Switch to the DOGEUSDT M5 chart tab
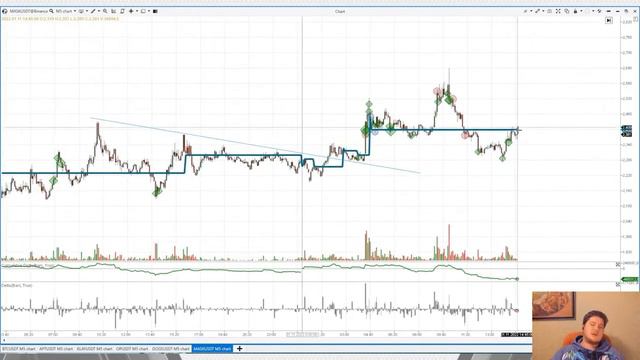Viewport: 640px width, 360px height. pyautogui.click(x=171, y=349)
